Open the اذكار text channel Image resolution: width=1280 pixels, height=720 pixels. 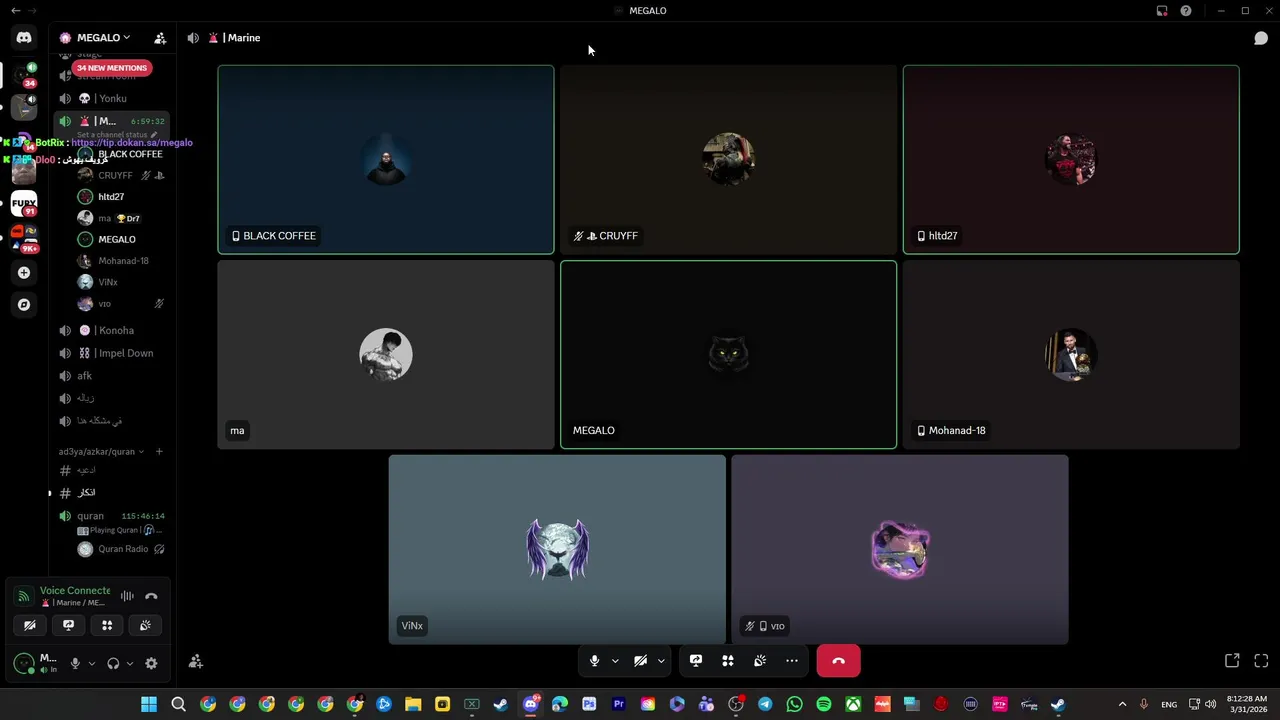point(111,493)
